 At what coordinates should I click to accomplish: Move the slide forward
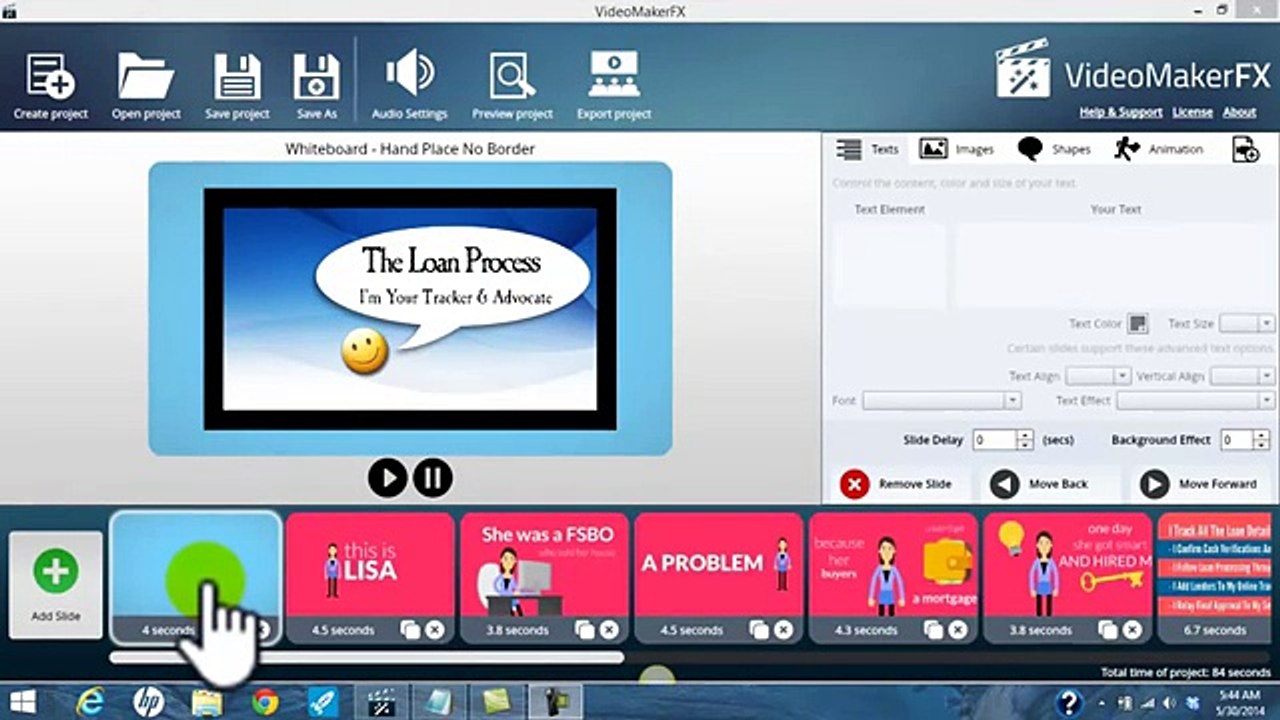(x=1200, y=485)
